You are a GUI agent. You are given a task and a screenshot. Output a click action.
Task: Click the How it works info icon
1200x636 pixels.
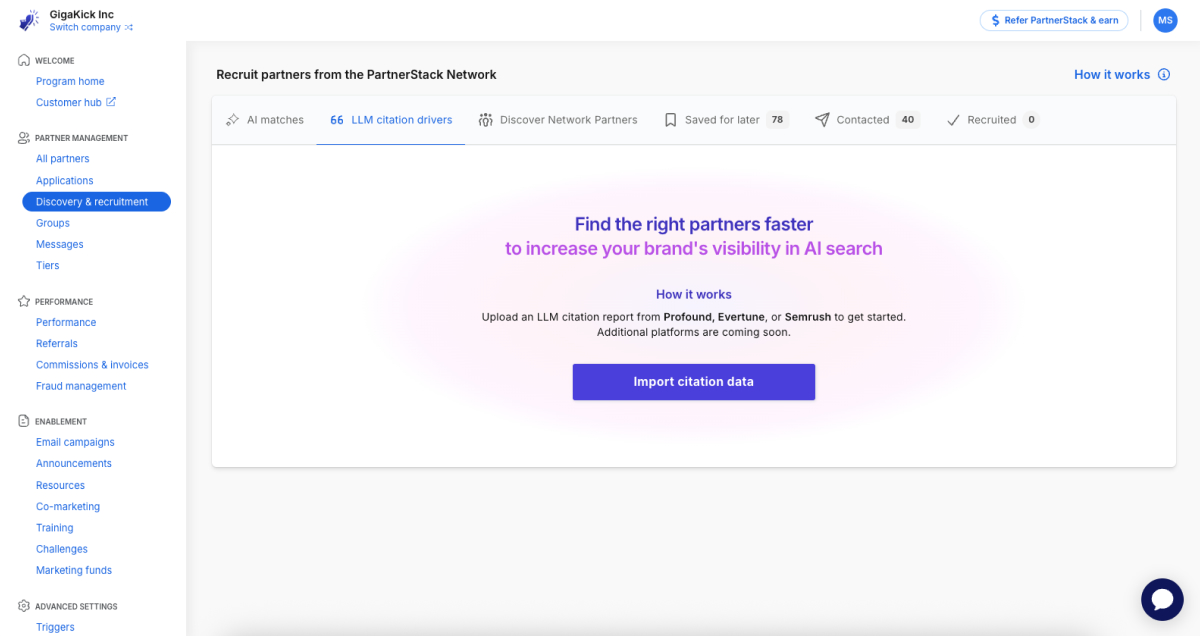click(1164, 75)
